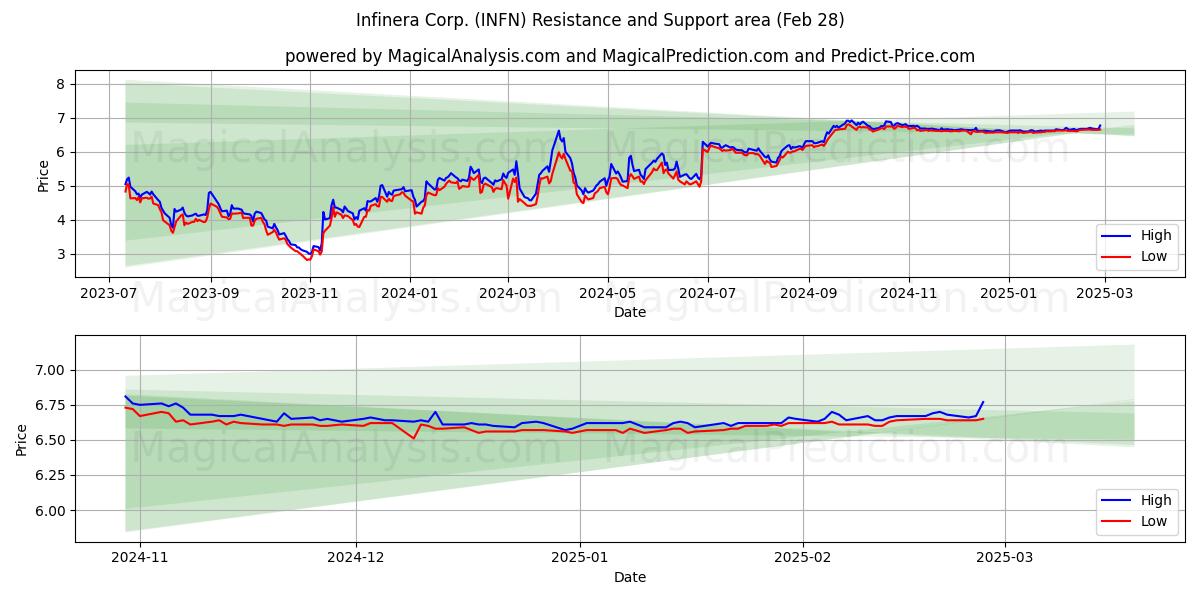Click the '2024-03' x-axis label

(x=508, y=295)
